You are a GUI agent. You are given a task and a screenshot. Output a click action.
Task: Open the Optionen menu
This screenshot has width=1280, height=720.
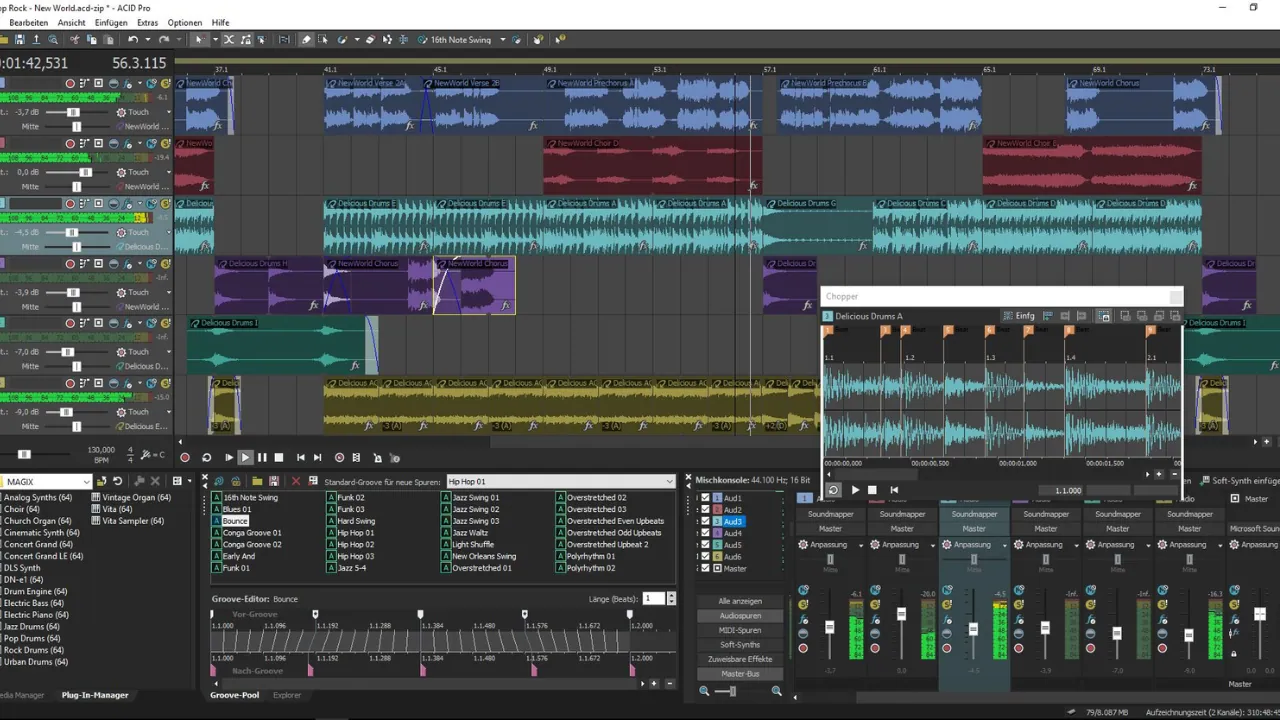[185, 22]
